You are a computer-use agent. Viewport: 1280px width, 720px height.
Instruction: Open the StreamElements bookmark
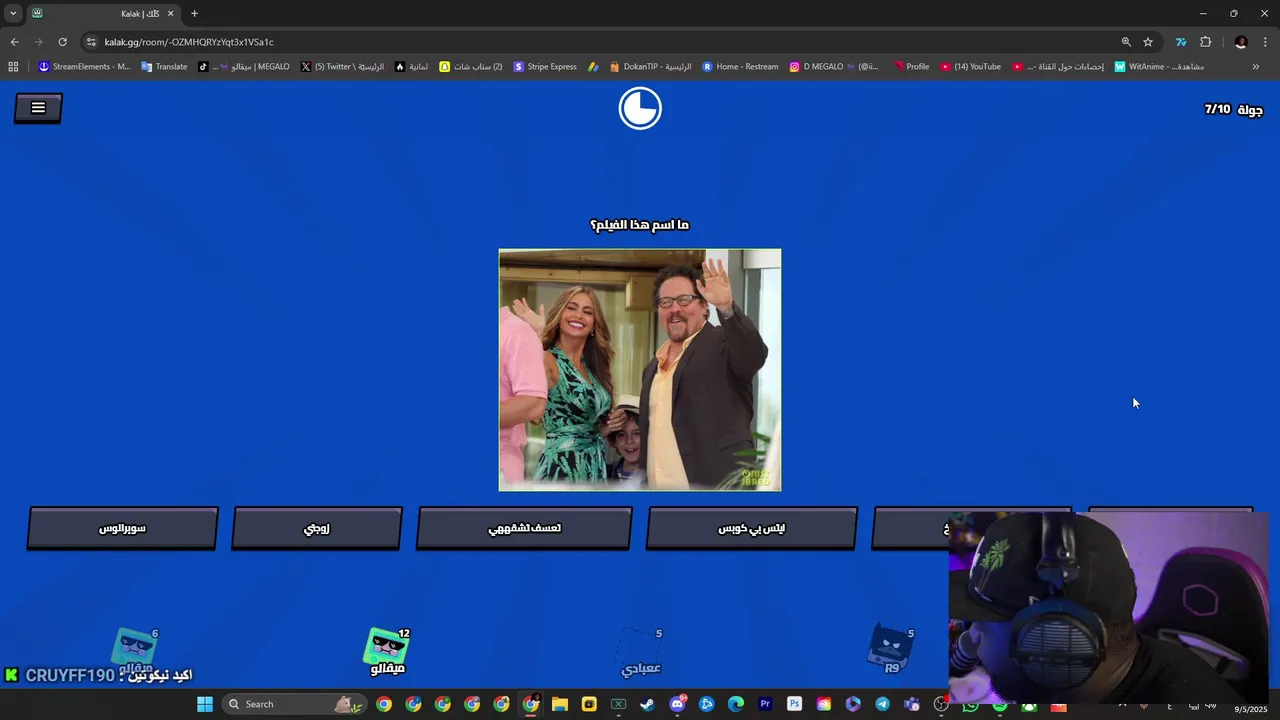point(84,67)
